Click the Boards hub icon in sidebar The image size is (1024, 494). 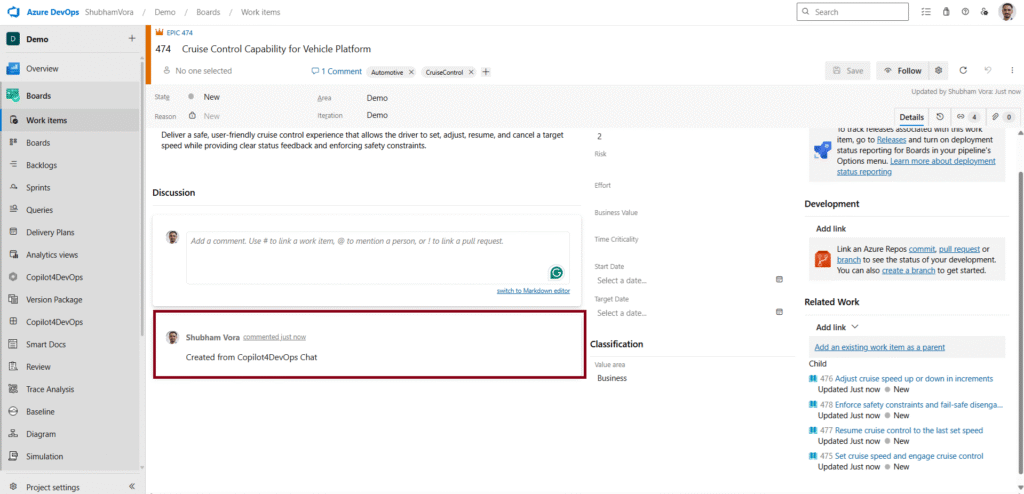click(x=12, y=95)
